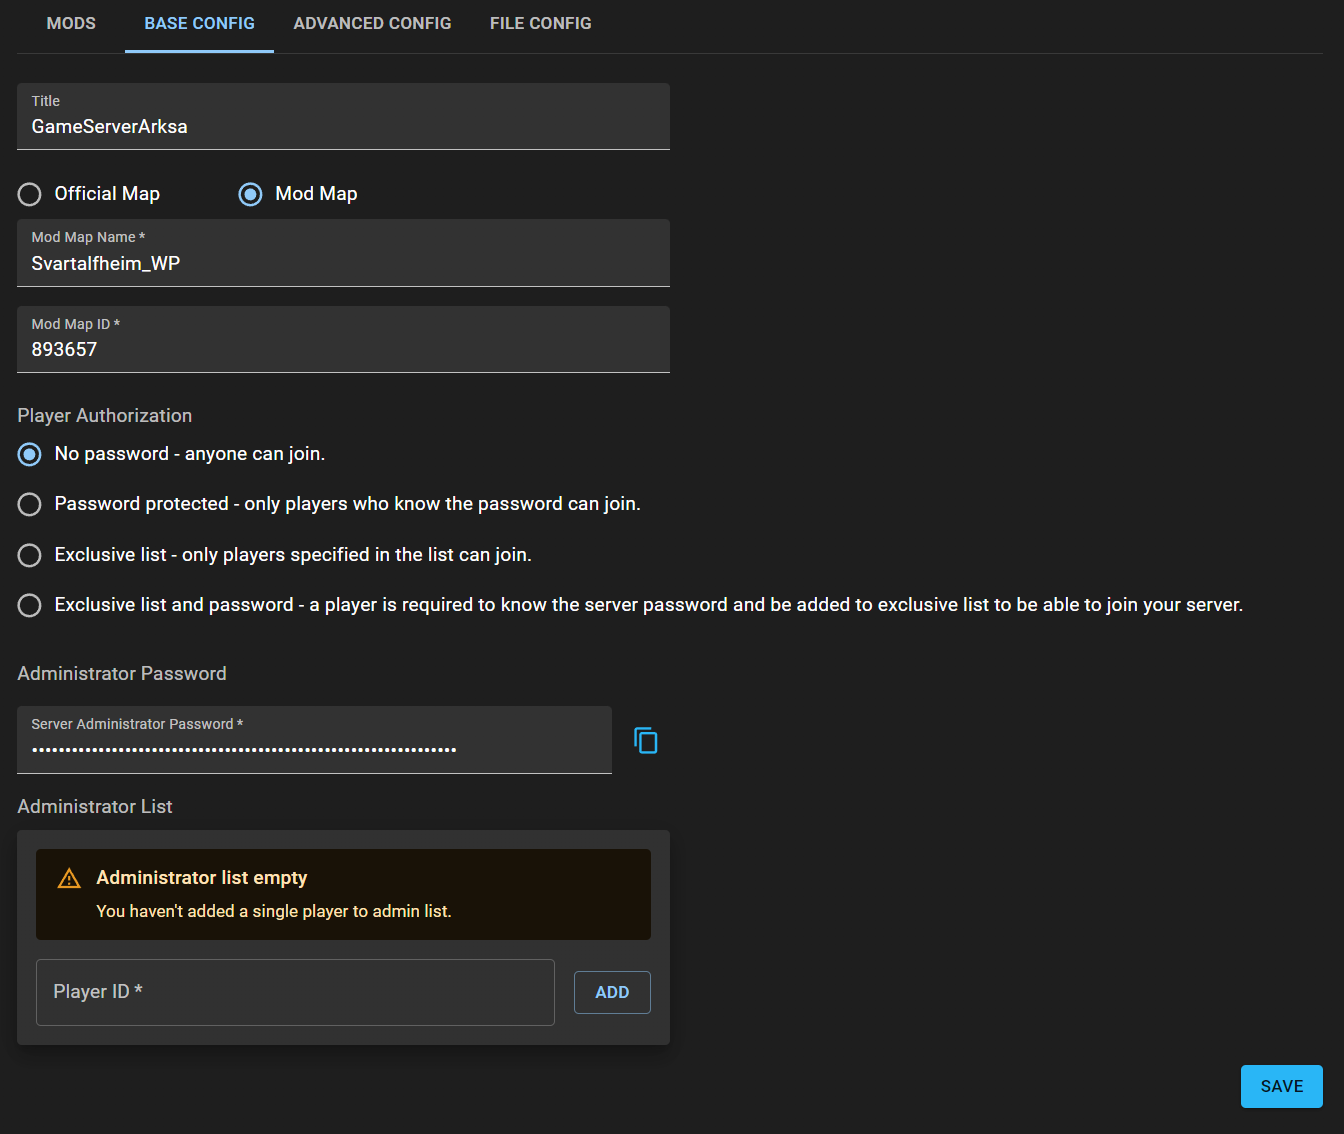Choose Exclusive list and password option
The image size is (1344, 1134).
pos(30,605)
